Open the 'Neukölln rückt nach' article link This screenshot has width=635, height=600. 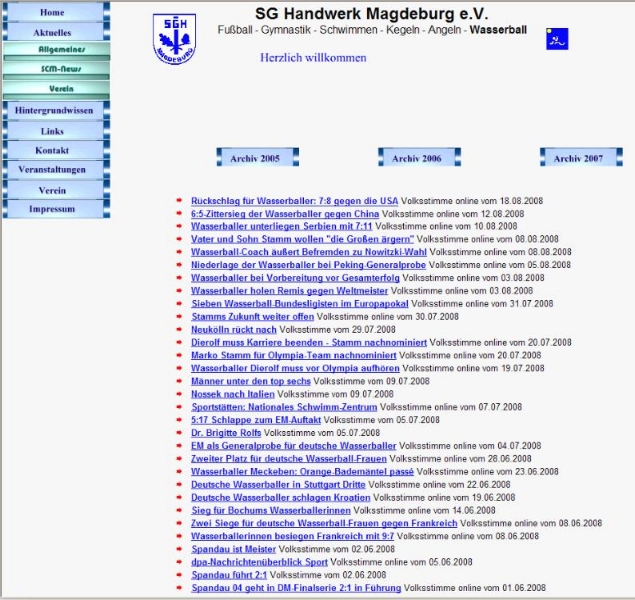(234, 329)
